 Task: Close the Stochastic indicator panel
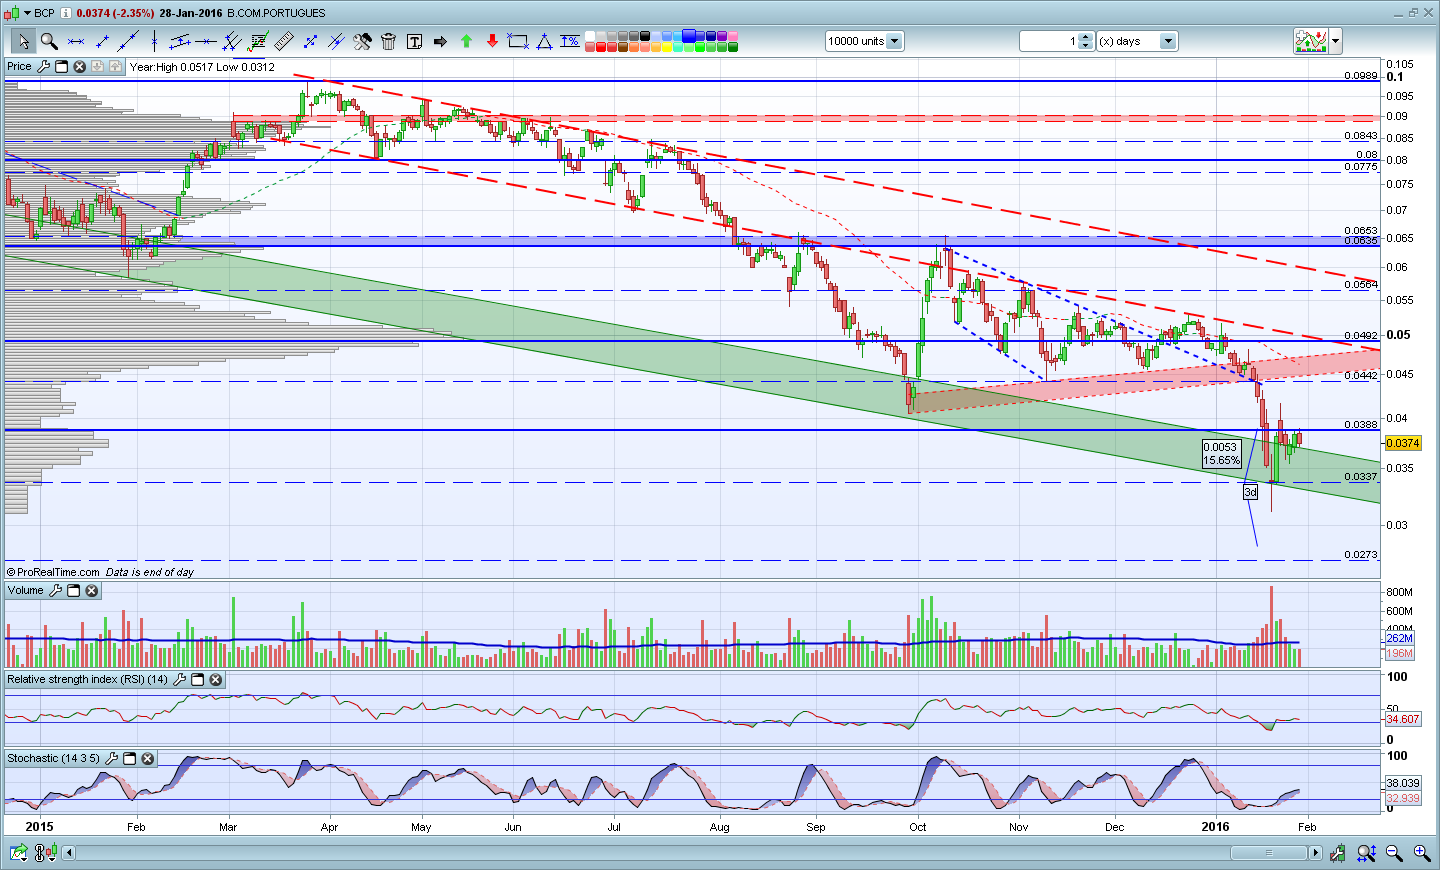pos(148,759)
